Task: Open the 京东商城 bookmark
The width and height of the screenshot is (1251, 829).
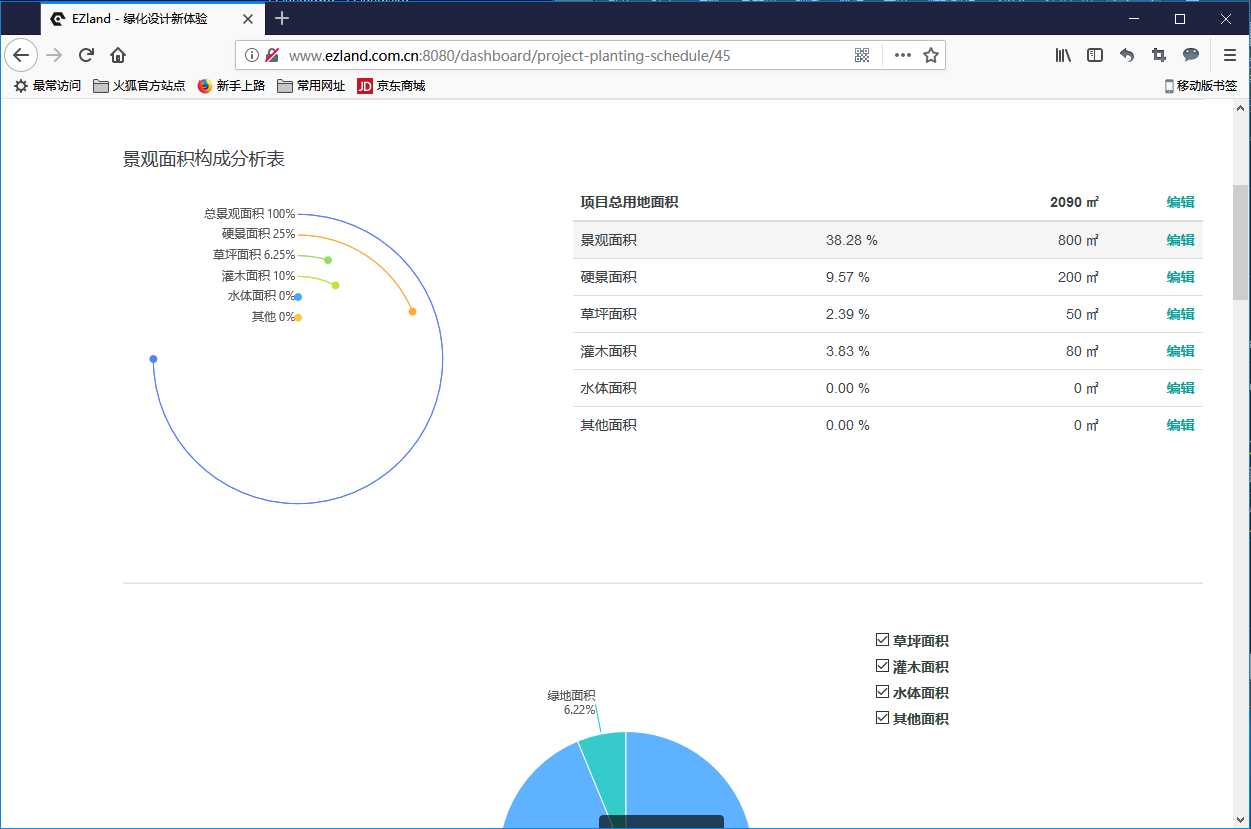Action: 391,86
